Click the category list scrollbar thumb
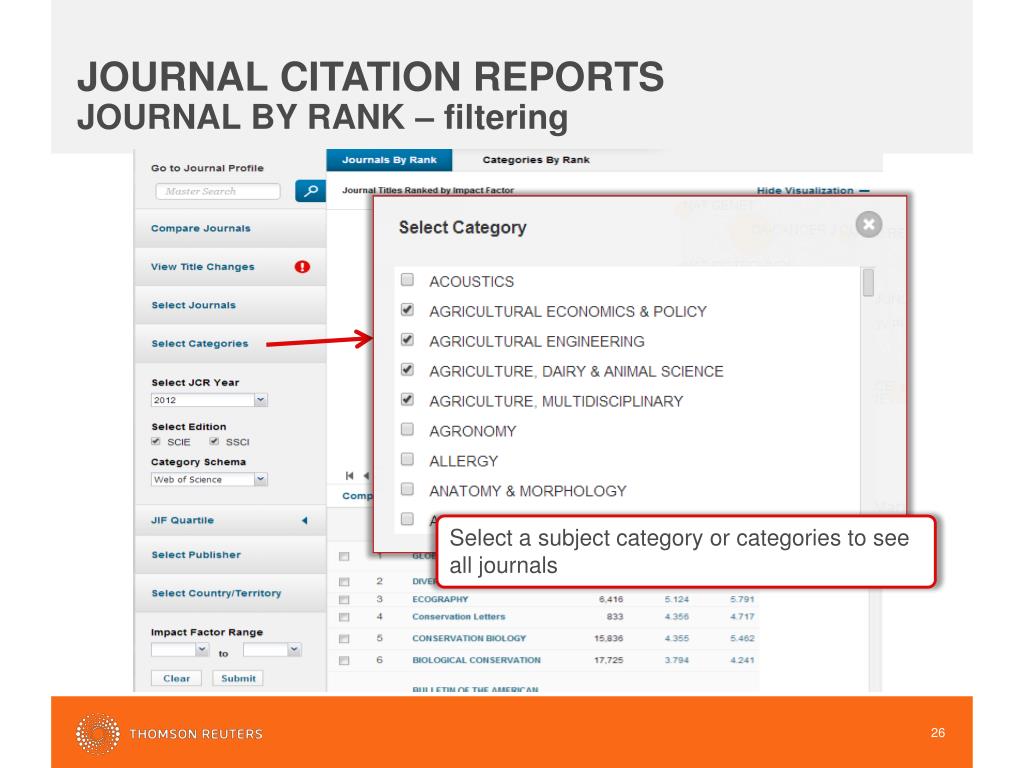 (868, 283)
